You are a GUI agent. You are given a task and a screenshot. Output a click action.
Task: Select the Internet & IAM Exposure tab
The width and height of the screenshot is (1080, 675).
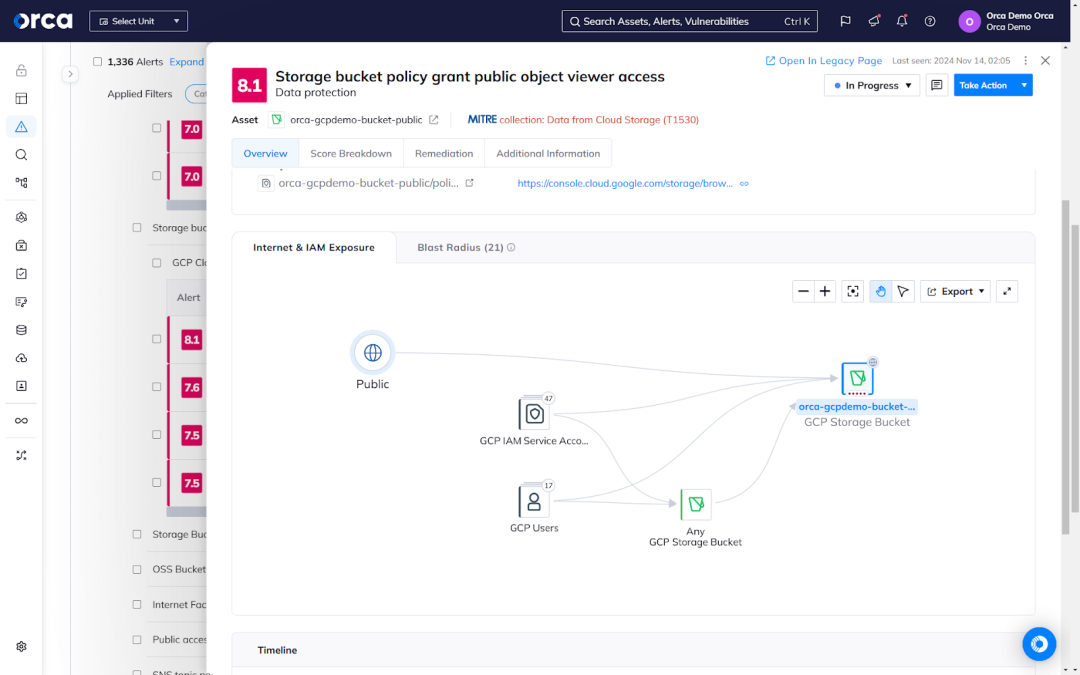[314, 247]
